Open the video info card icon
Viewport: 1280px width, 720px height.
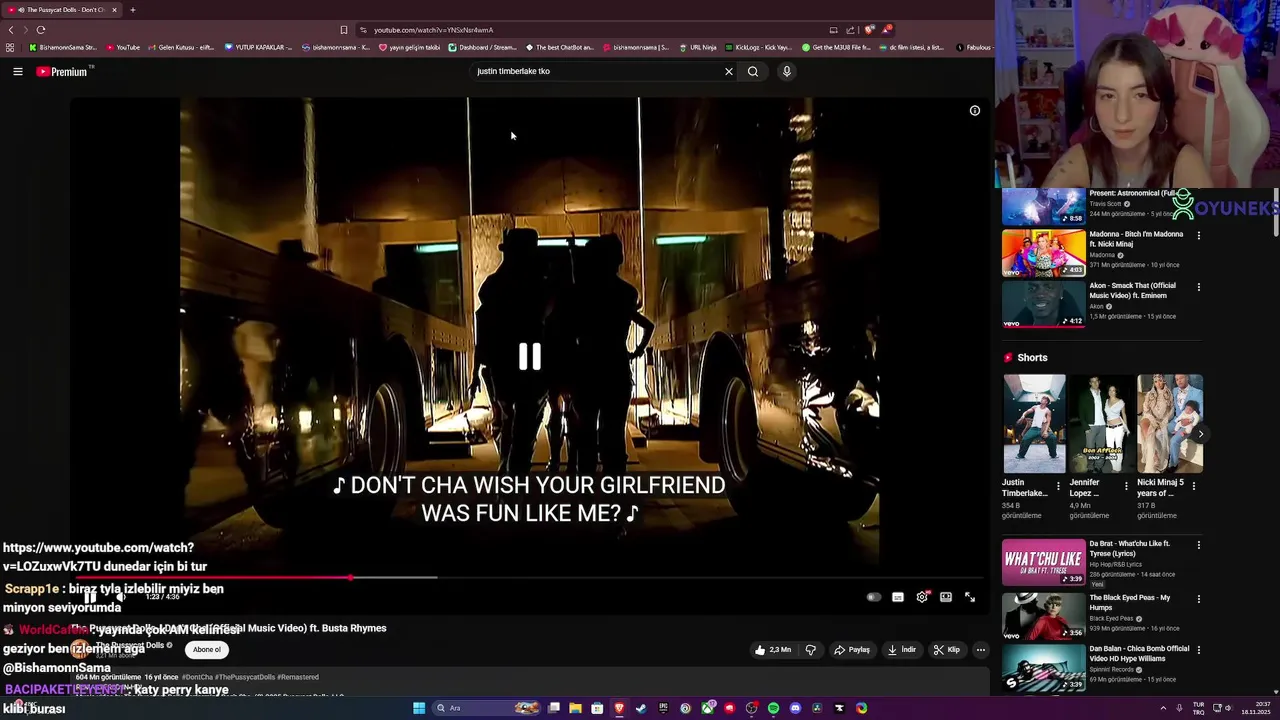coord(975,111)
